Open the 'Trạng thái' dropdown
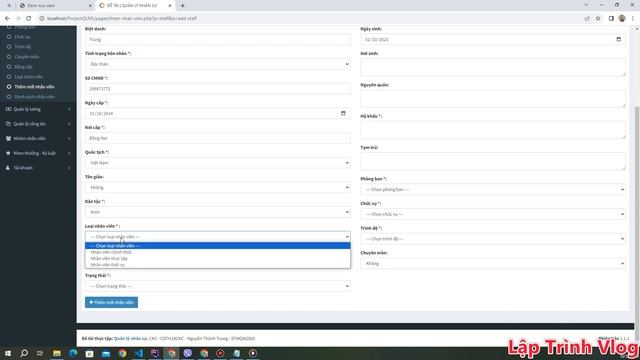Viewport: 640px width, 360px height. point(218,286)
